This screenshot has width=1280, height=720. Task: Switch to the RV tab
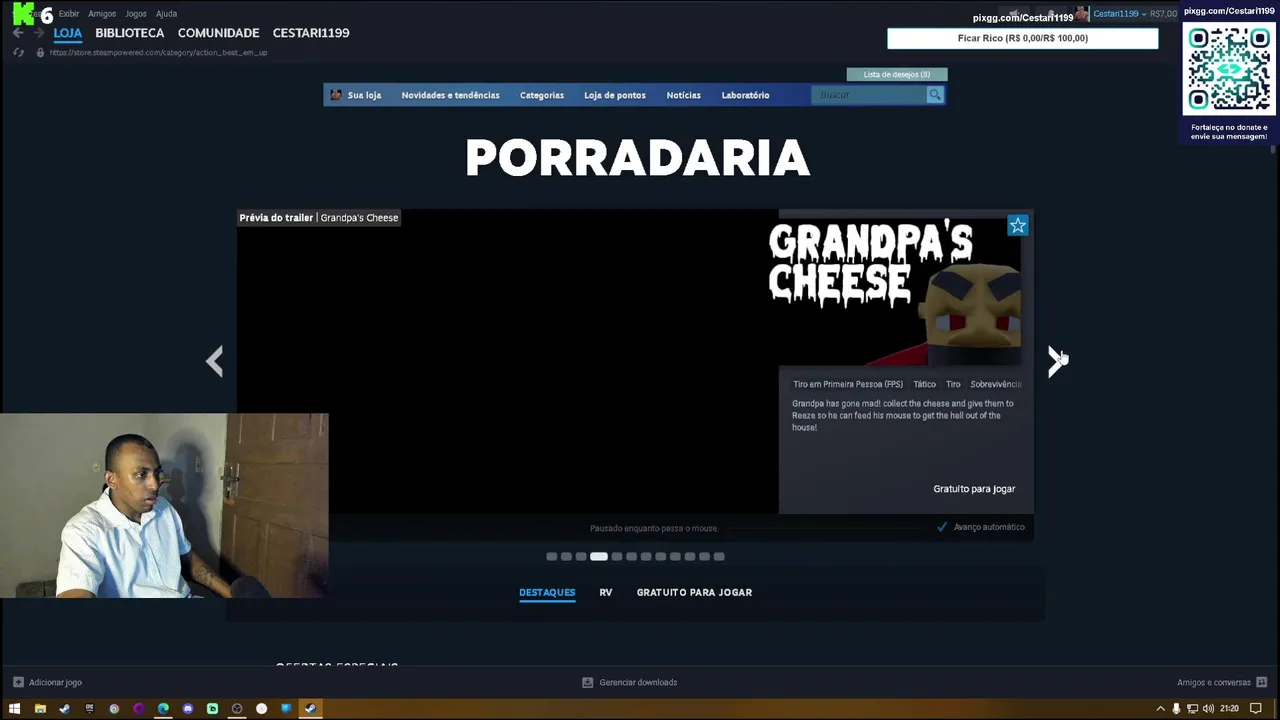click(x=606, y=592)
